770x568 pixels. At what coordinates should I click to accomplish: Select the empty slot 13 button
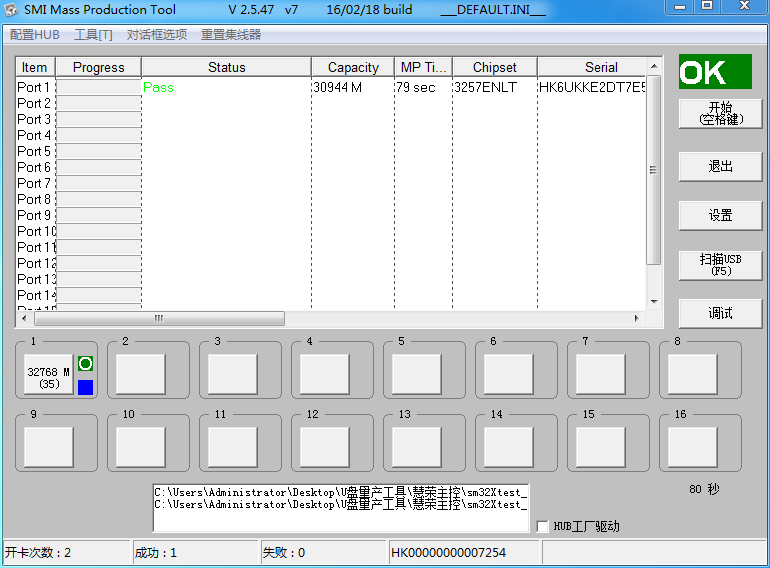(x=416, y=447)
